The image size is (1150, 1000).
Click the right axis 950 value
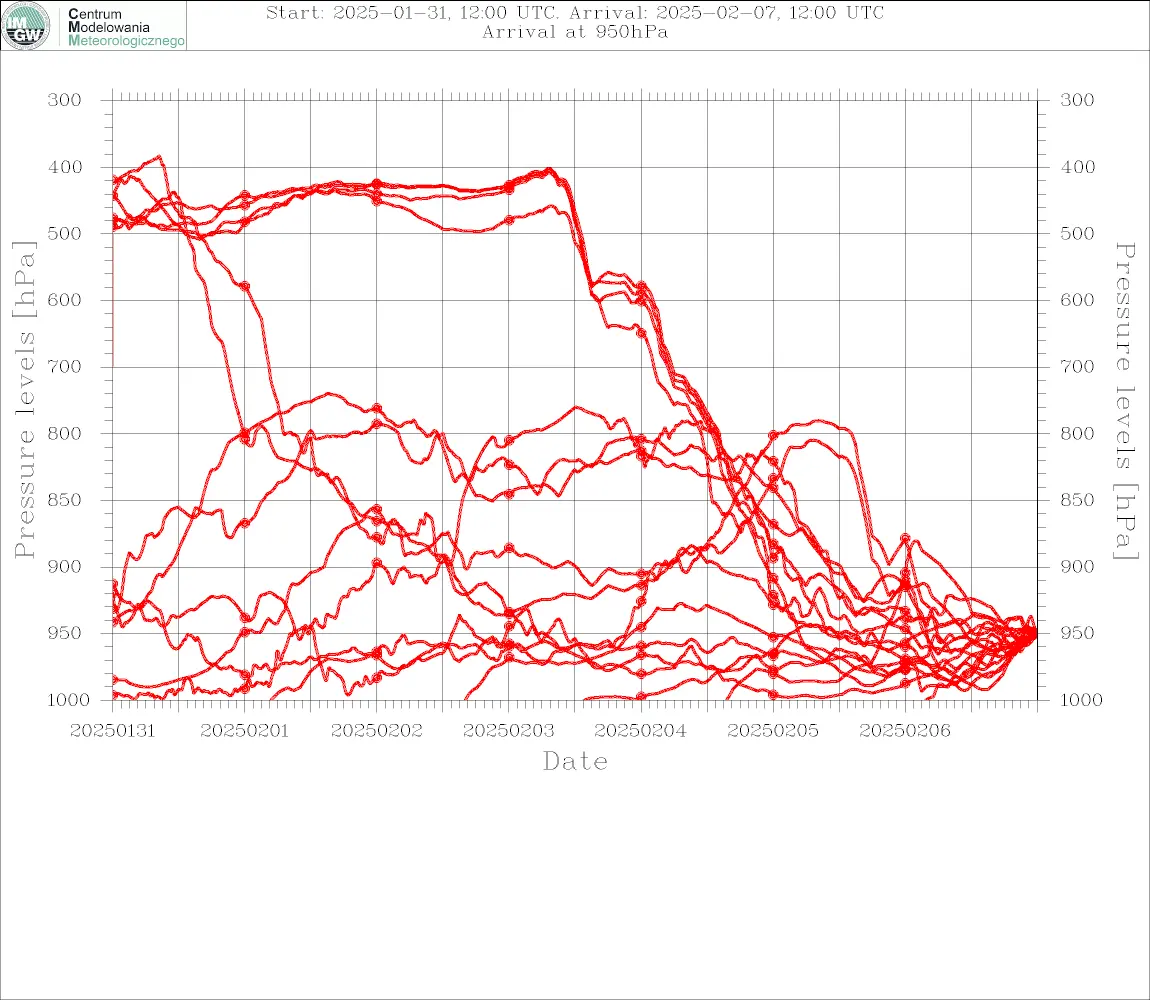click(1077, 633)
